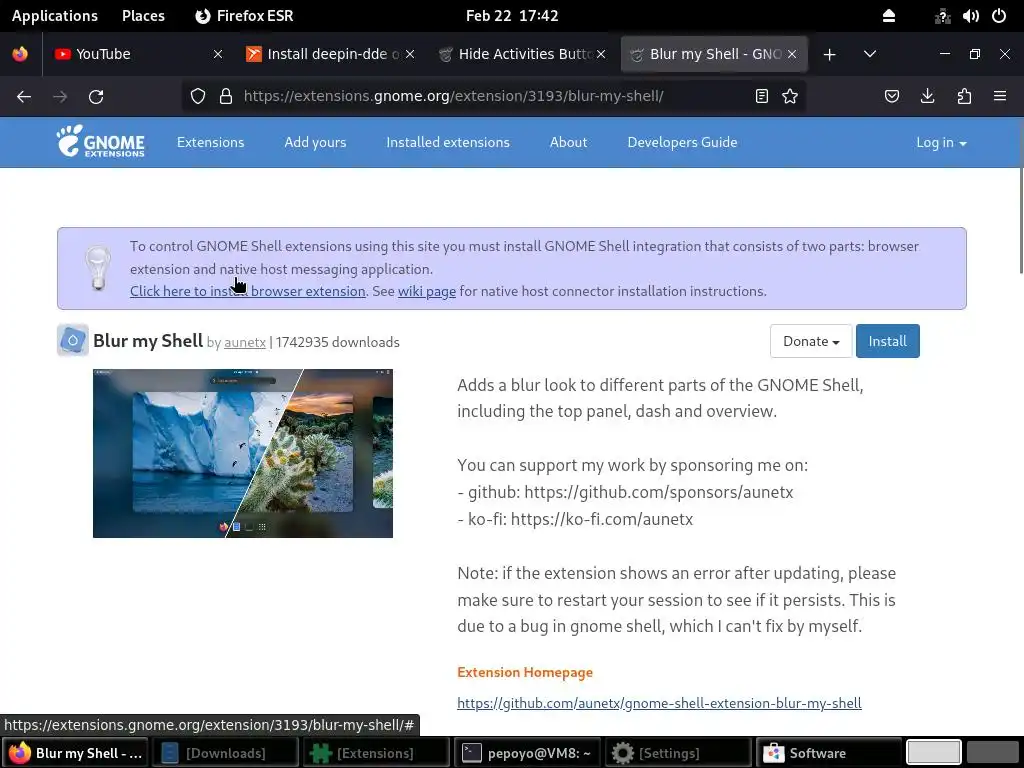Screen dimensions: 1024x768
Task: Open the clock showing Feb 22 17:42
Action: point(512,16)
